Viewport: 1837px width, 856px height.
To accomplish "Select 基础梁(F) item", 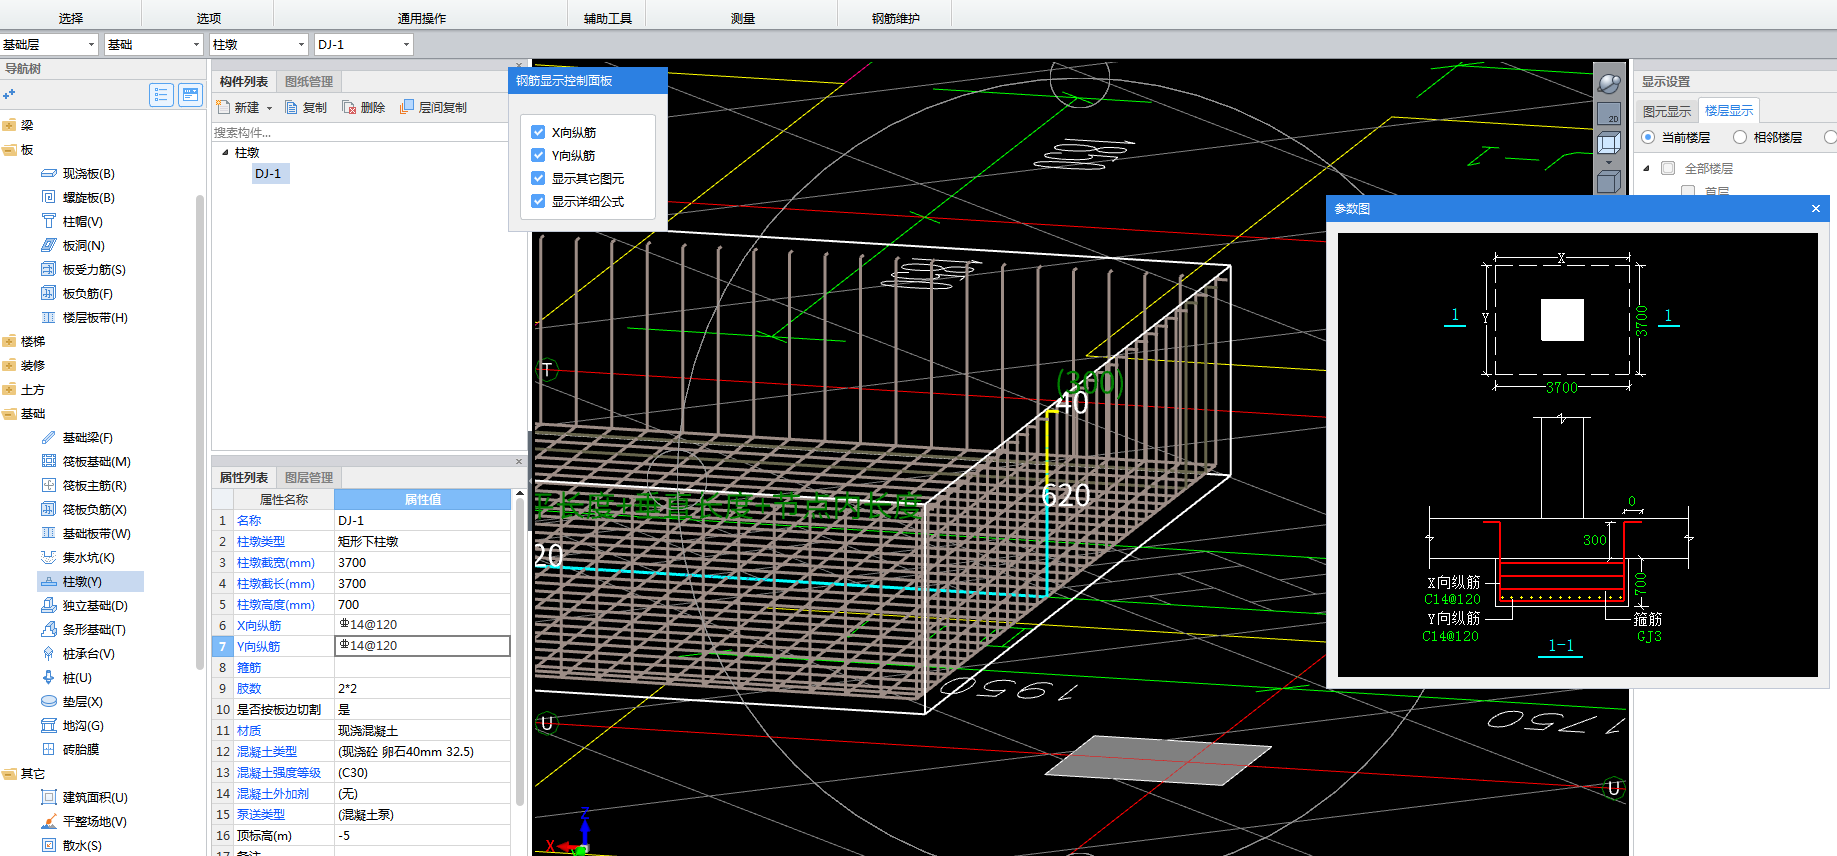I will click(77, 438).
